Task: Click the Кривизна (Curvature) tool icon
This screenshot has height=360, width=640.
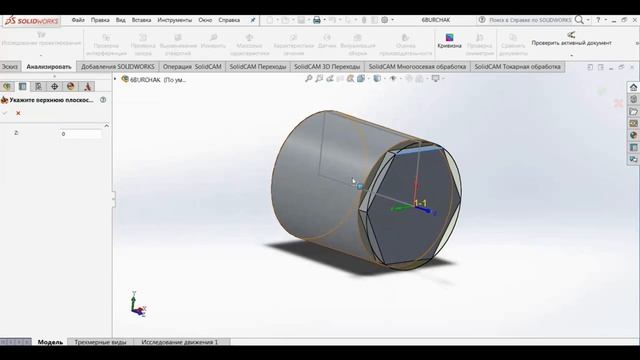Action: (x=449, y=38)
